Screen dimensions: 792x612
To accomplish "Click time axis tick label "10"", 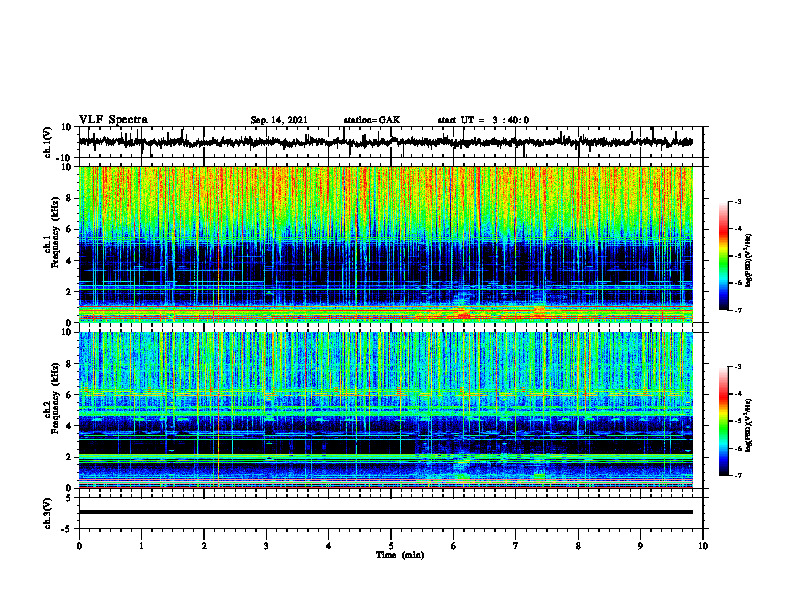I will tap(703, 546).
